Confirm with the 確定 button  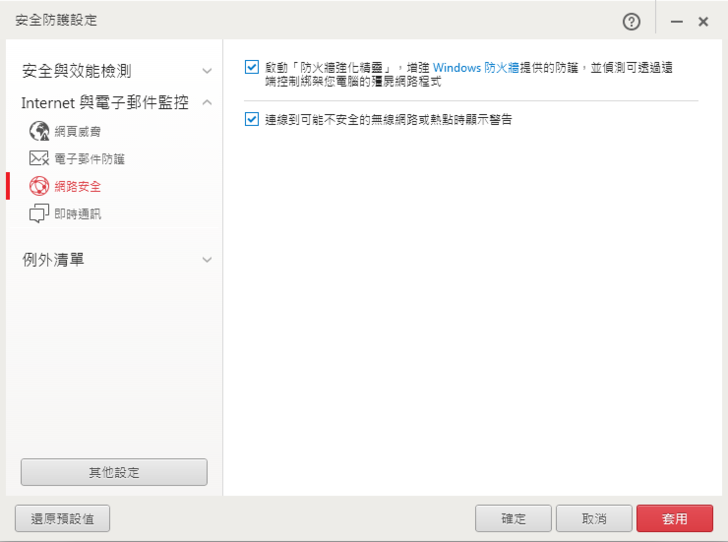pyautogui.click(x=514, y=518)
